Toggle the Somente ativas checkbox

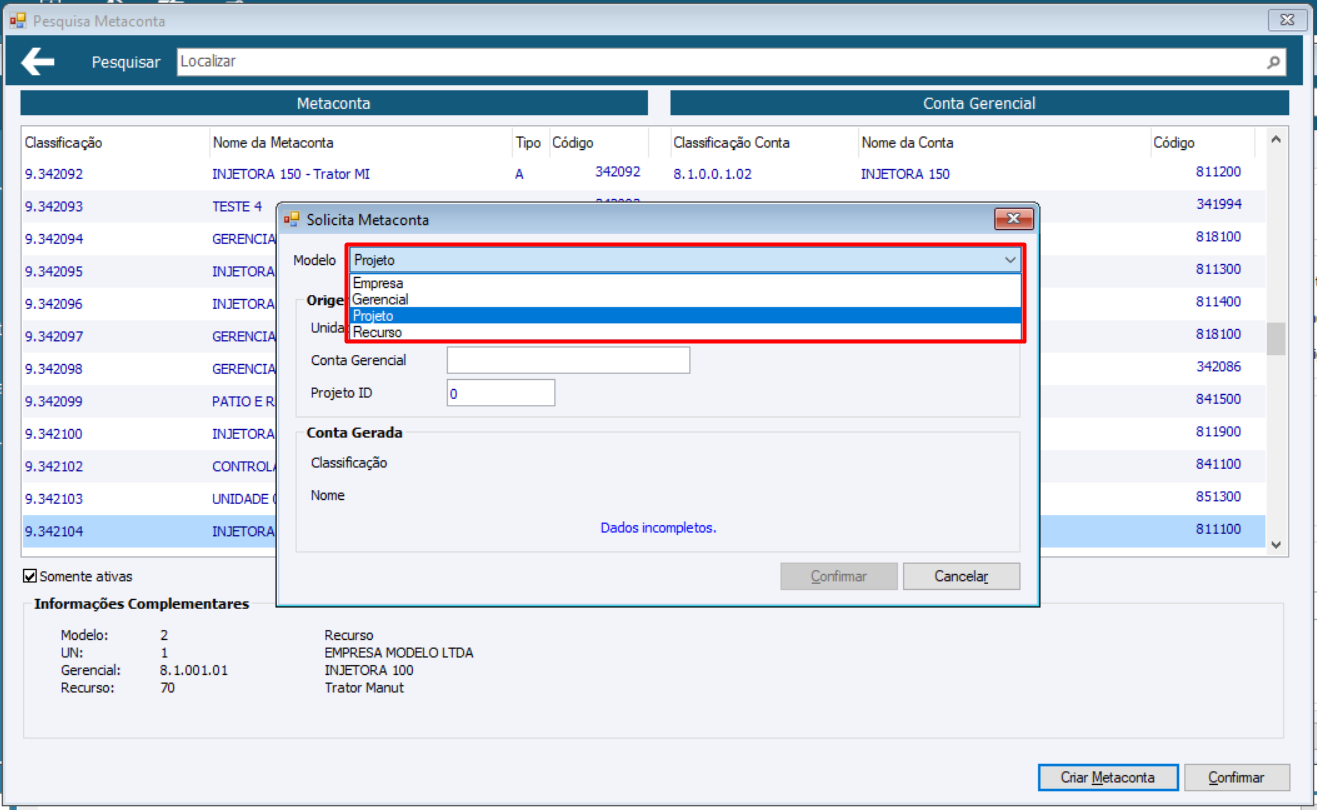(30, 576)
